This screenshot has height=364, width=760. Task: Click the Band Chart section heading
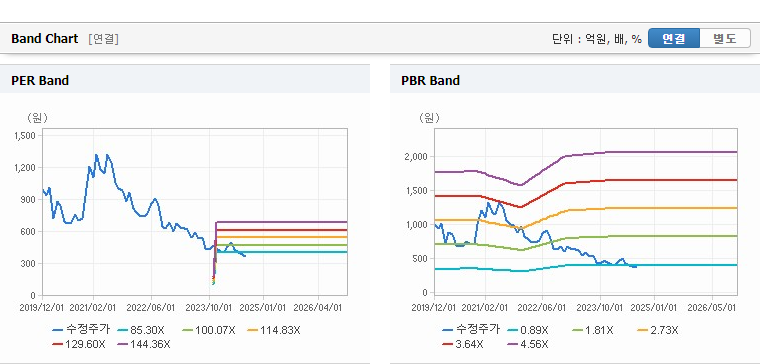pos(45,39)
